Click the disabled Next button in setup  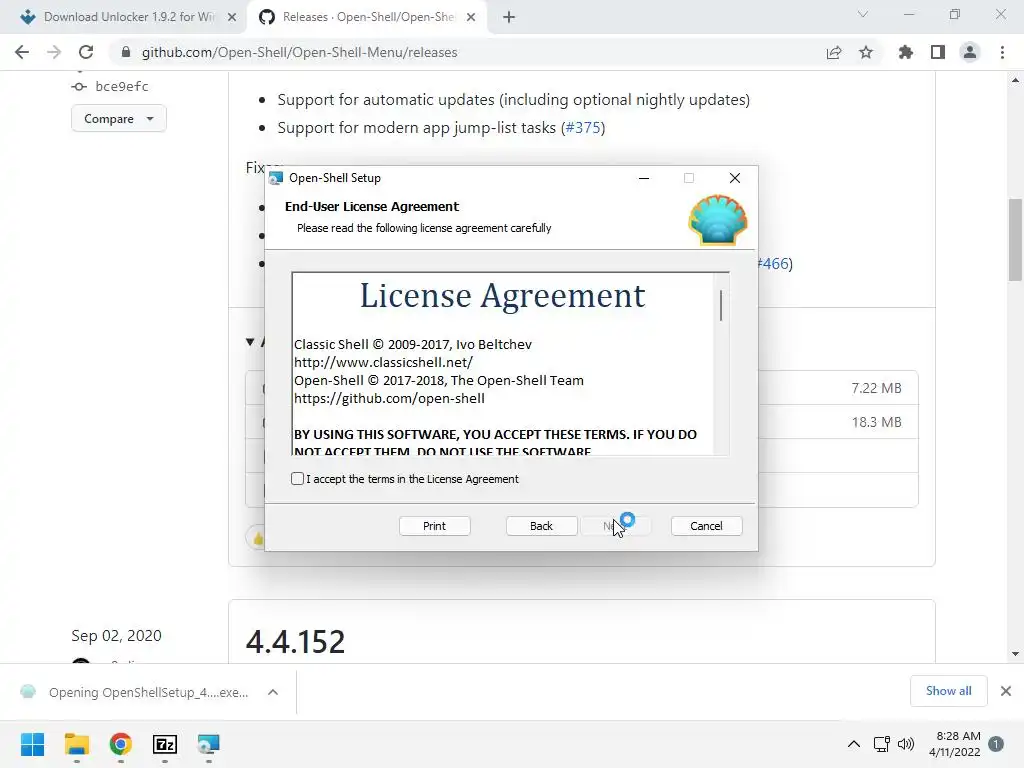pyautogui.click(x=616, y=526)
